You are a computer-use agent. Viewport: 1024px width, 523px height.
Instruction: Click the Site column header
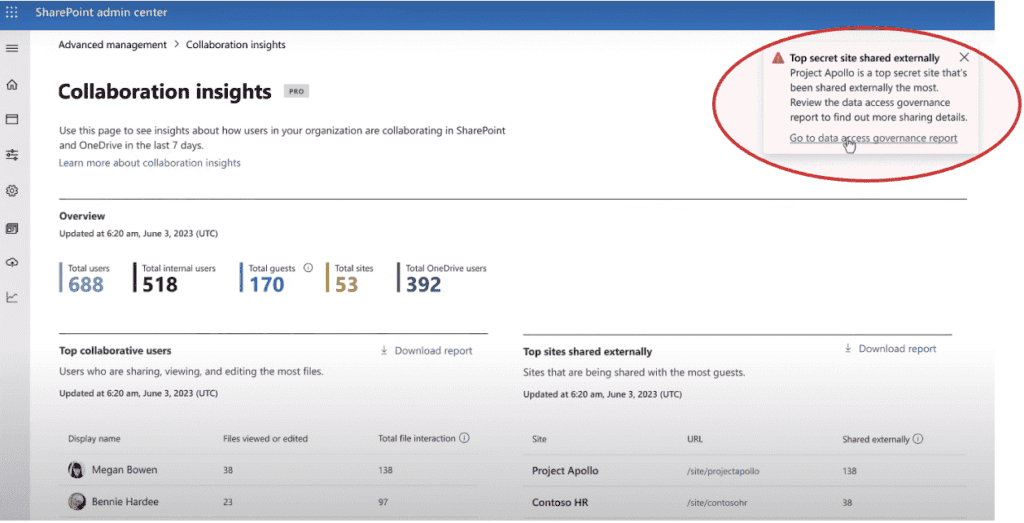click(539, 439)
